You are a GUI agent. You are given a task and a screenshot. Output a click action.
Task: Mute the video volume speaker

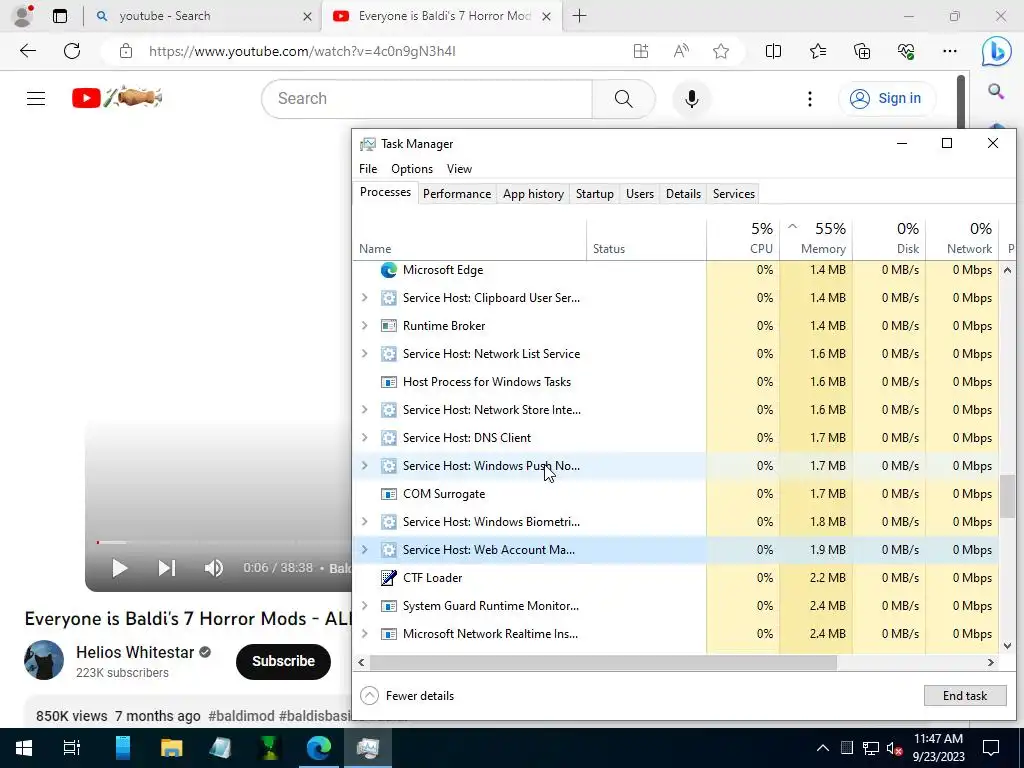click(x=214, y=568)
